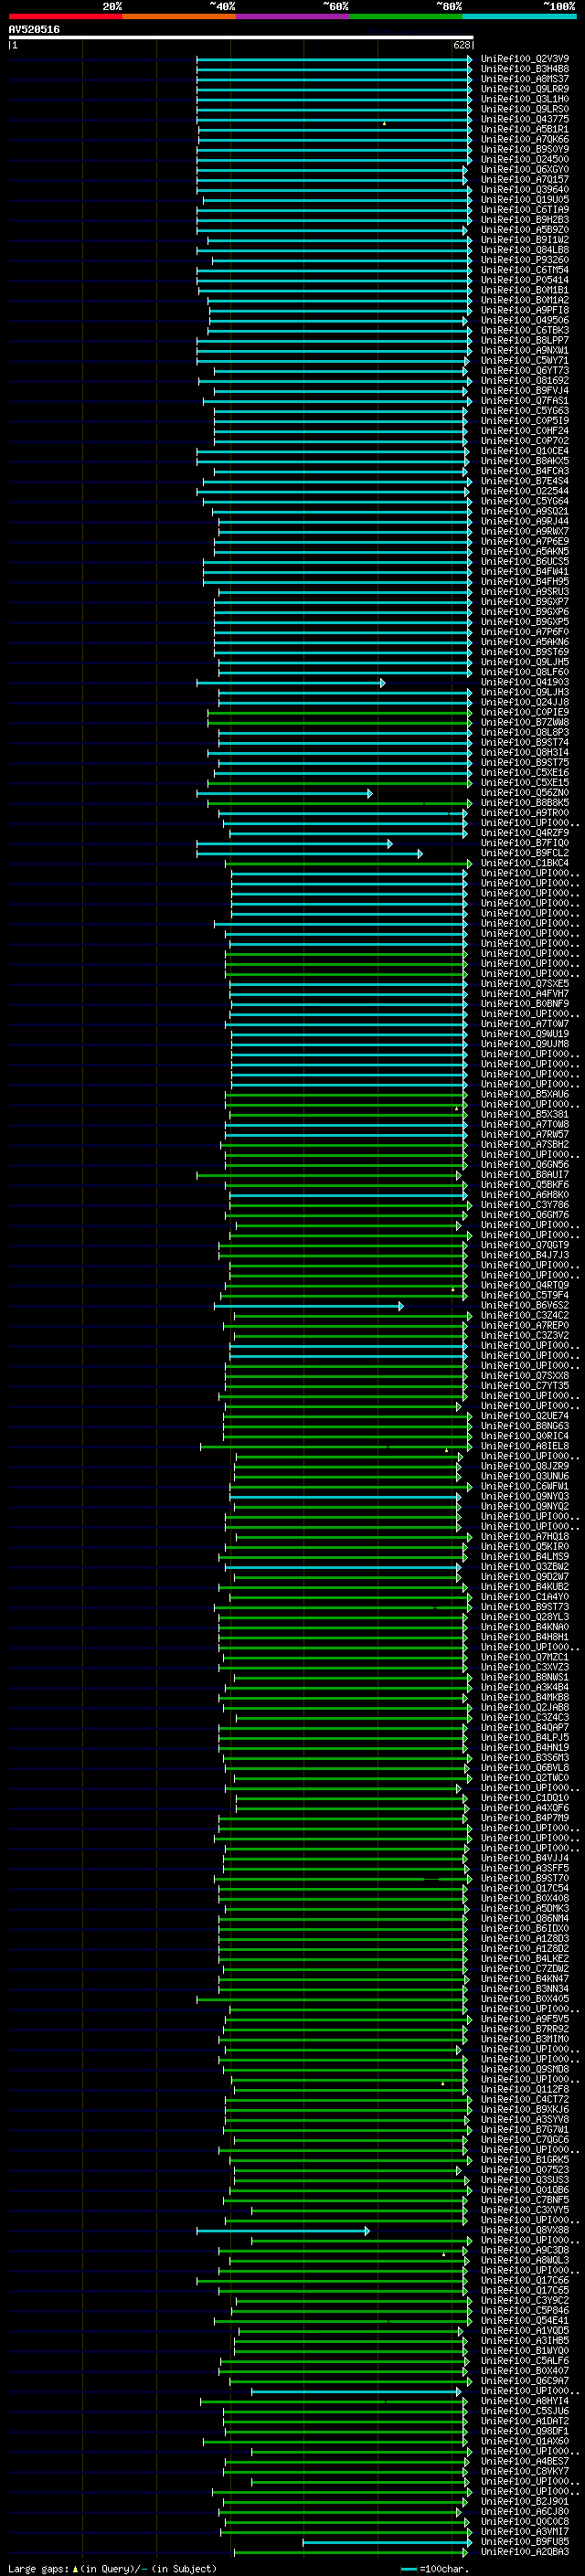Click the purple ~60% identity legend segment
This screenshot has width=585, height=2576.
[x=292, y=16]
